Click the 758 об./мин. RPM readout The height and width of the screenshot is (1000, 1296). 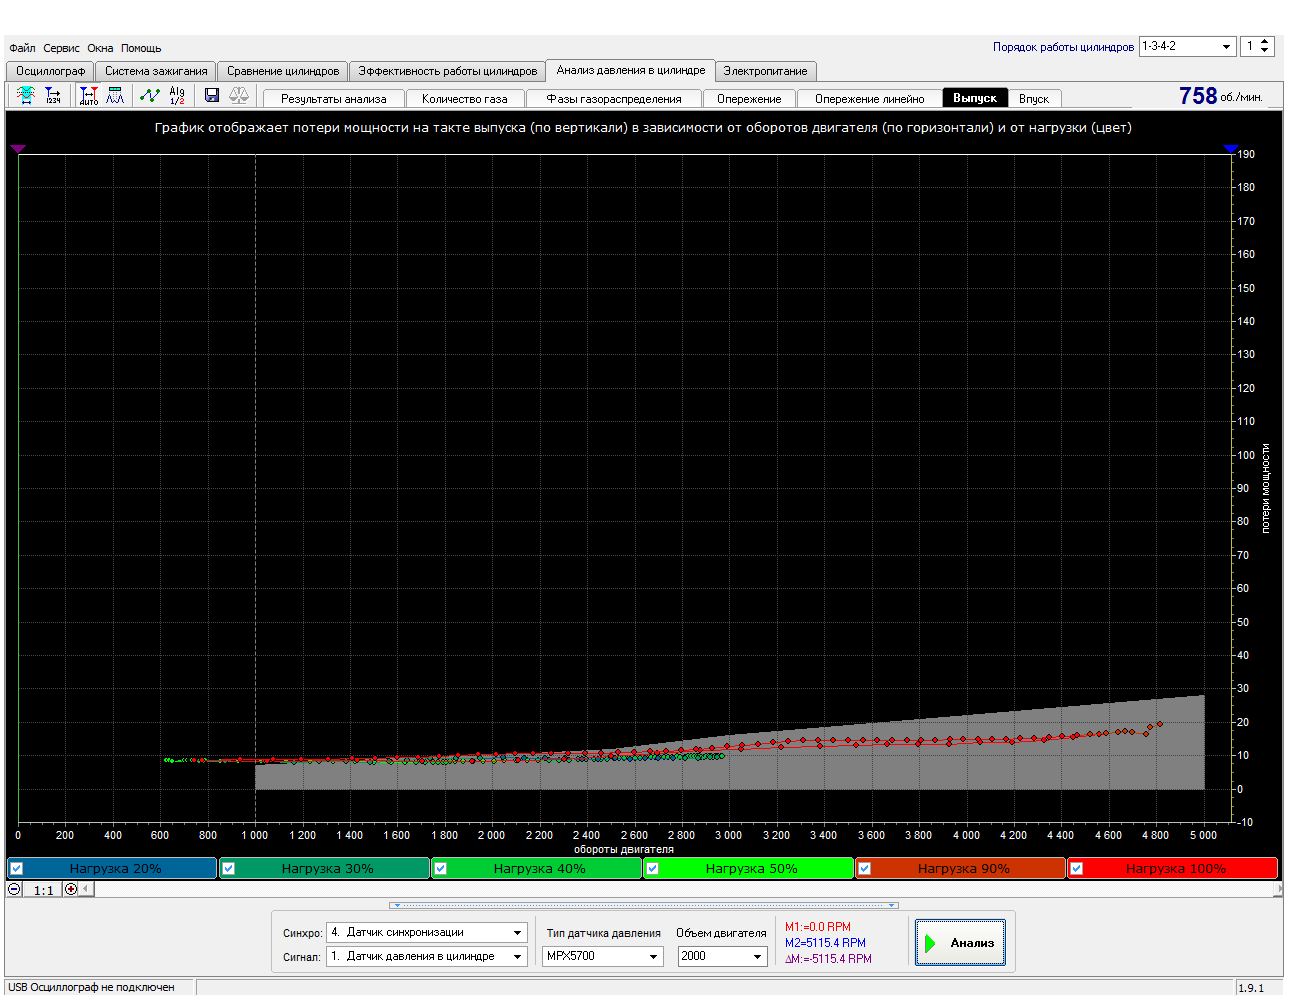tap(1220, 96)
